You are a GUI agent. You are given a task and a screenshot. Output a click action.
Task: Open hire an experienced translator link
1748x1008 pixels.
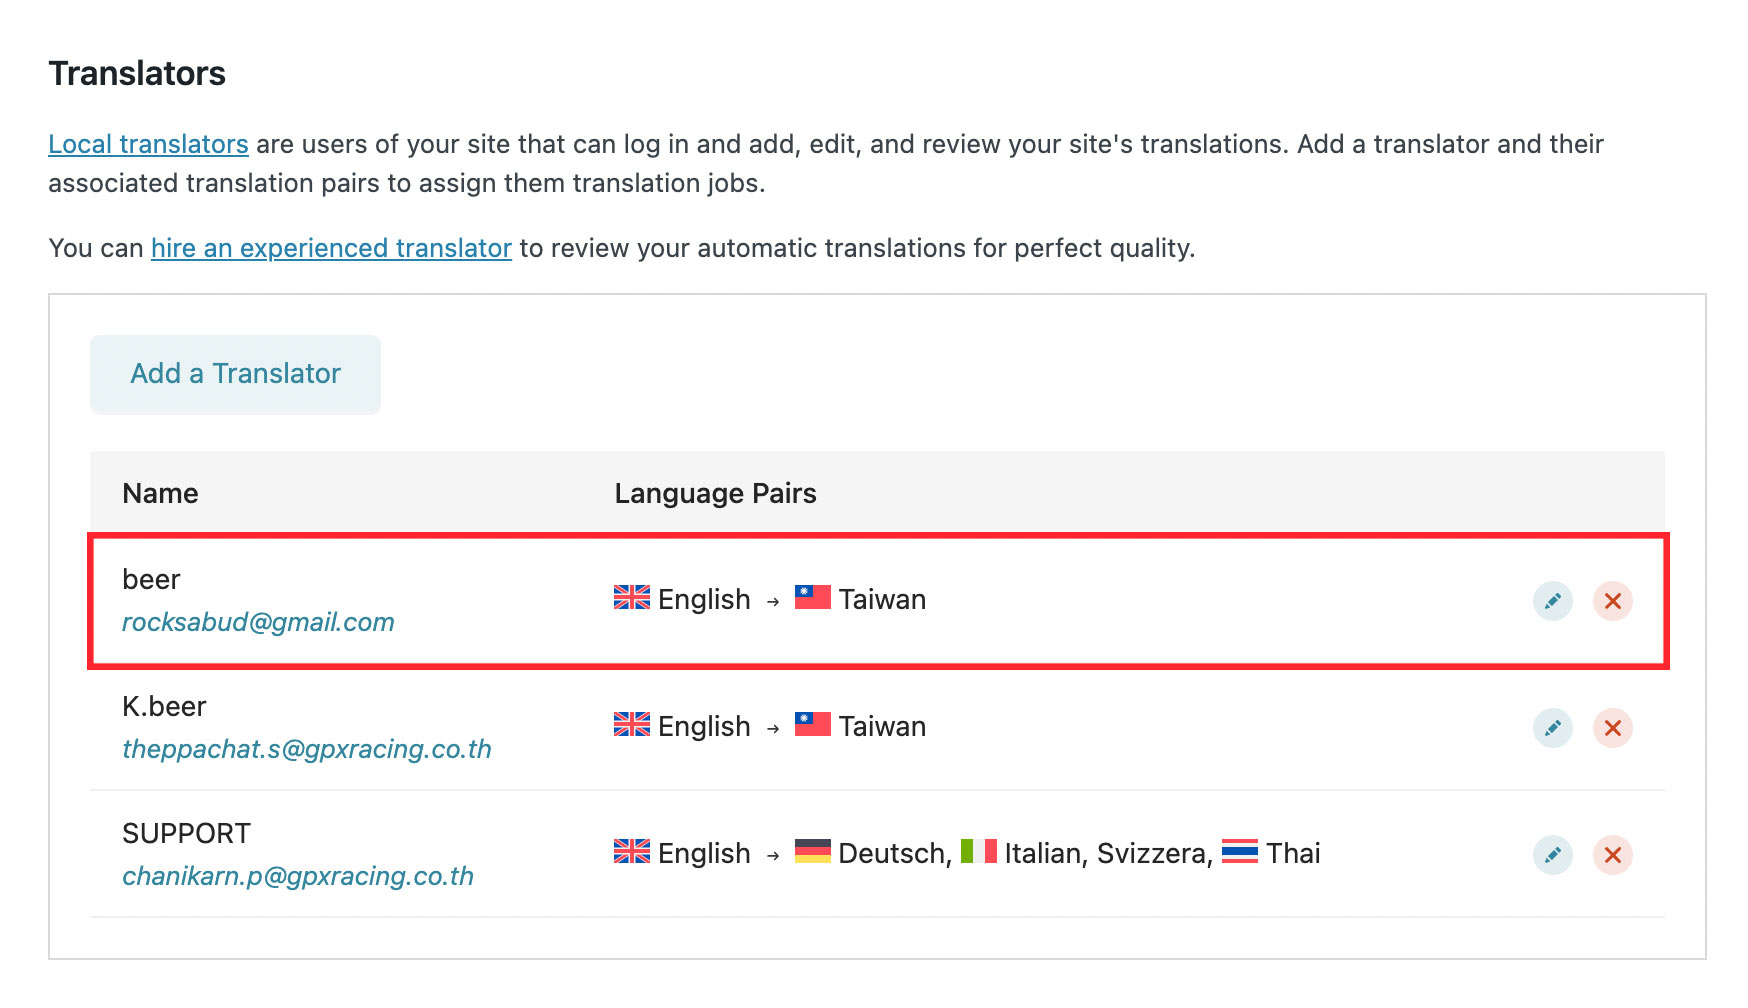pyautogui.click(x=331, y=248)
